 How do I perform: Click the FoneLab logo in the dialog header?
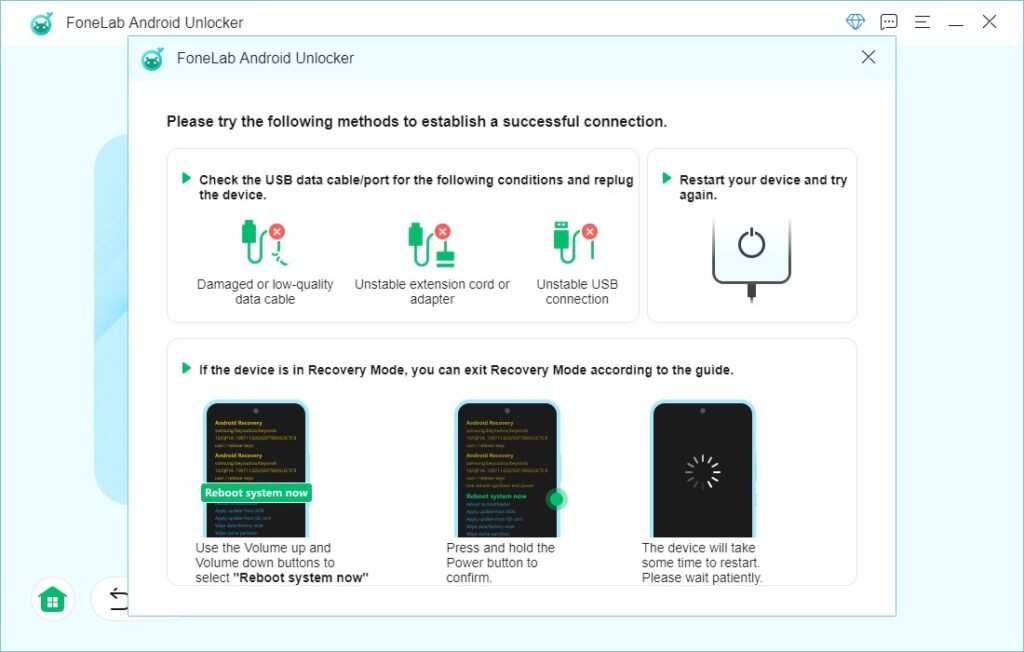(x=151, y=58)
